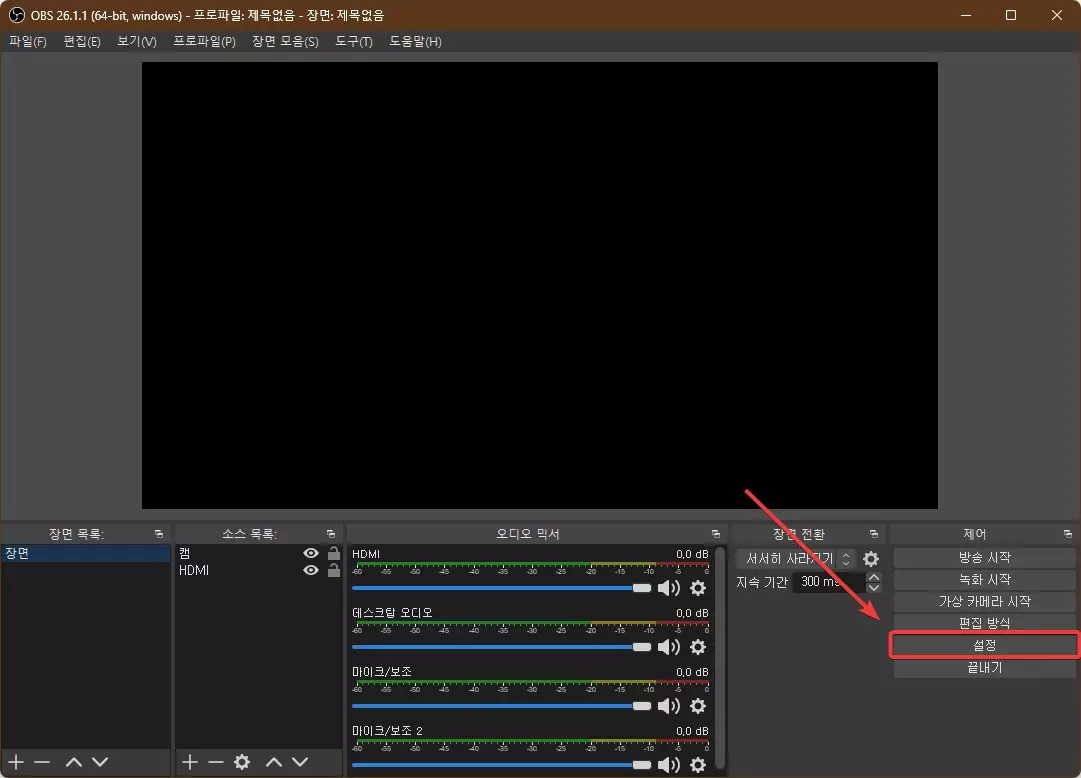Add a new scene with plus icon
Screen dimensions: 1081x778
[16, 762]
